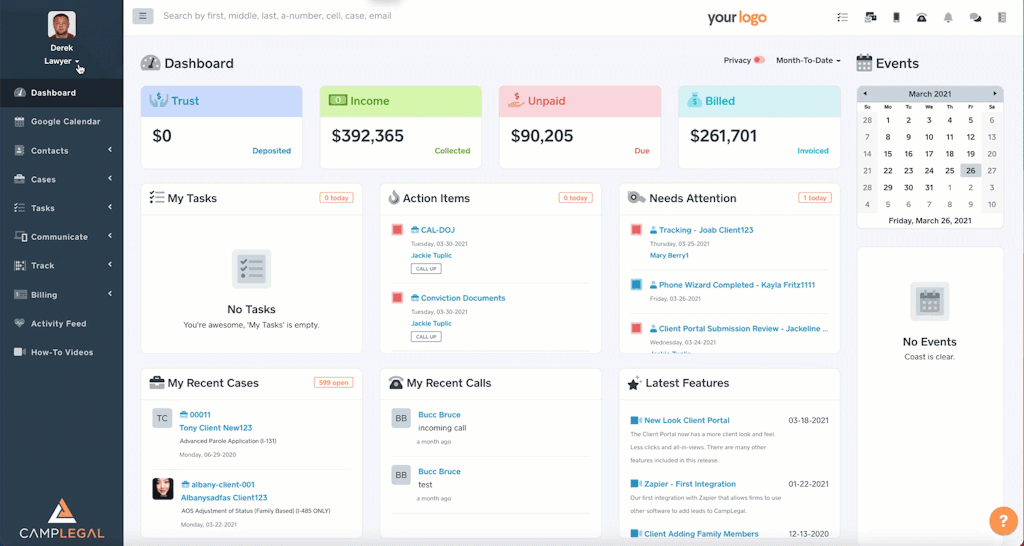Check the blue Phone Wizard Completed box

tap(636, 285)
